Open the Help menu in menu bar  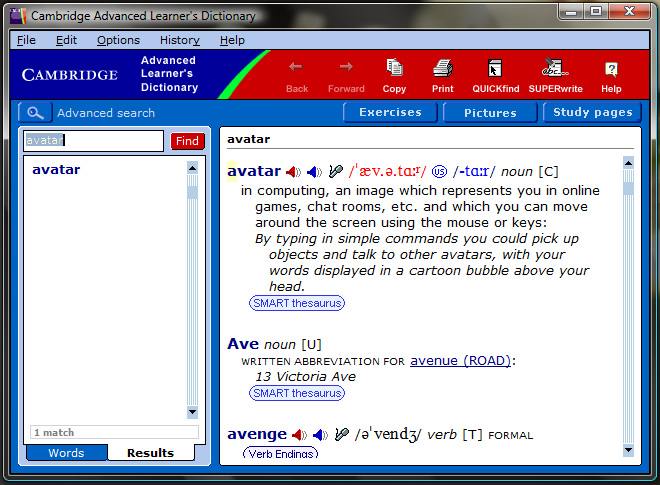232,40
